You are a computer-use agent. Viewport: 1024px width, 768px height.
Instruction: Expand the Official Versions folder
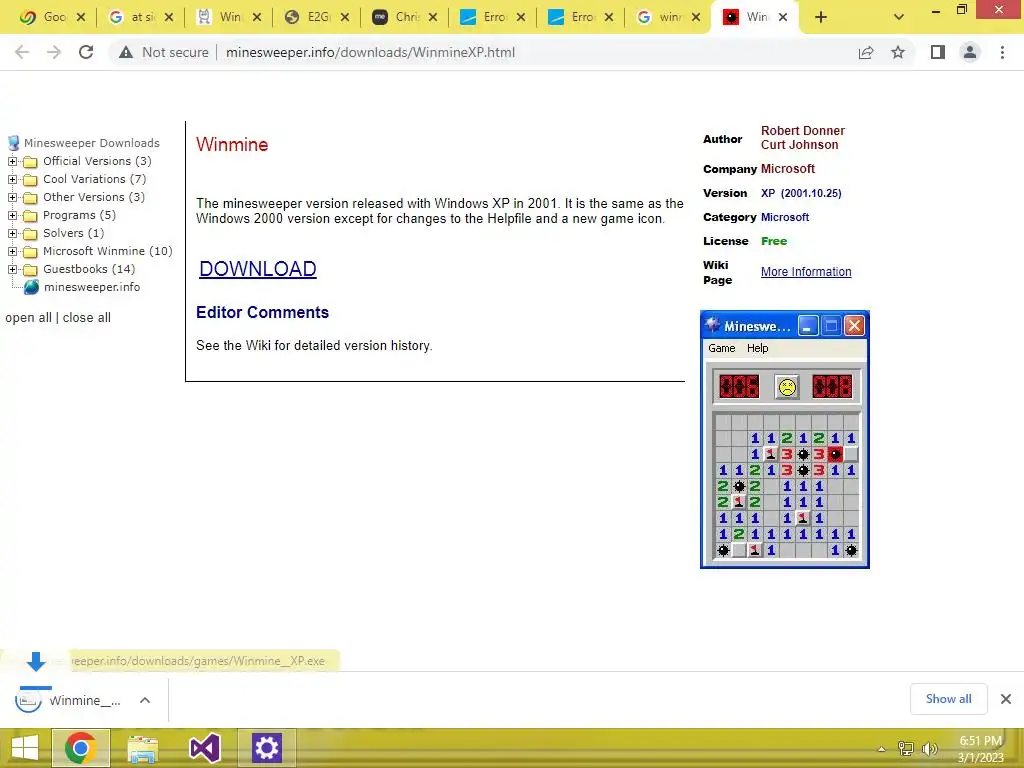pyautogui.click(x=12, y=161)
